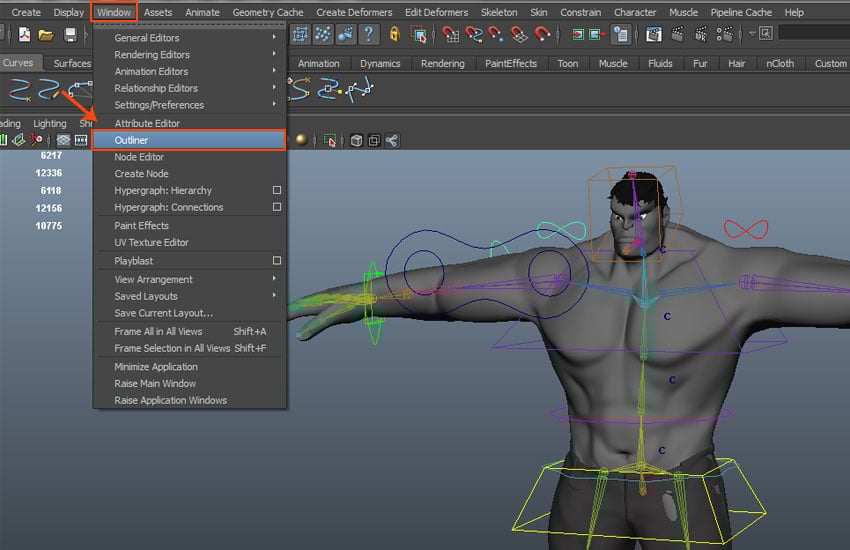Switch to the Rendering shelf tab
This screenshot has height=550, width=850.
442,63
